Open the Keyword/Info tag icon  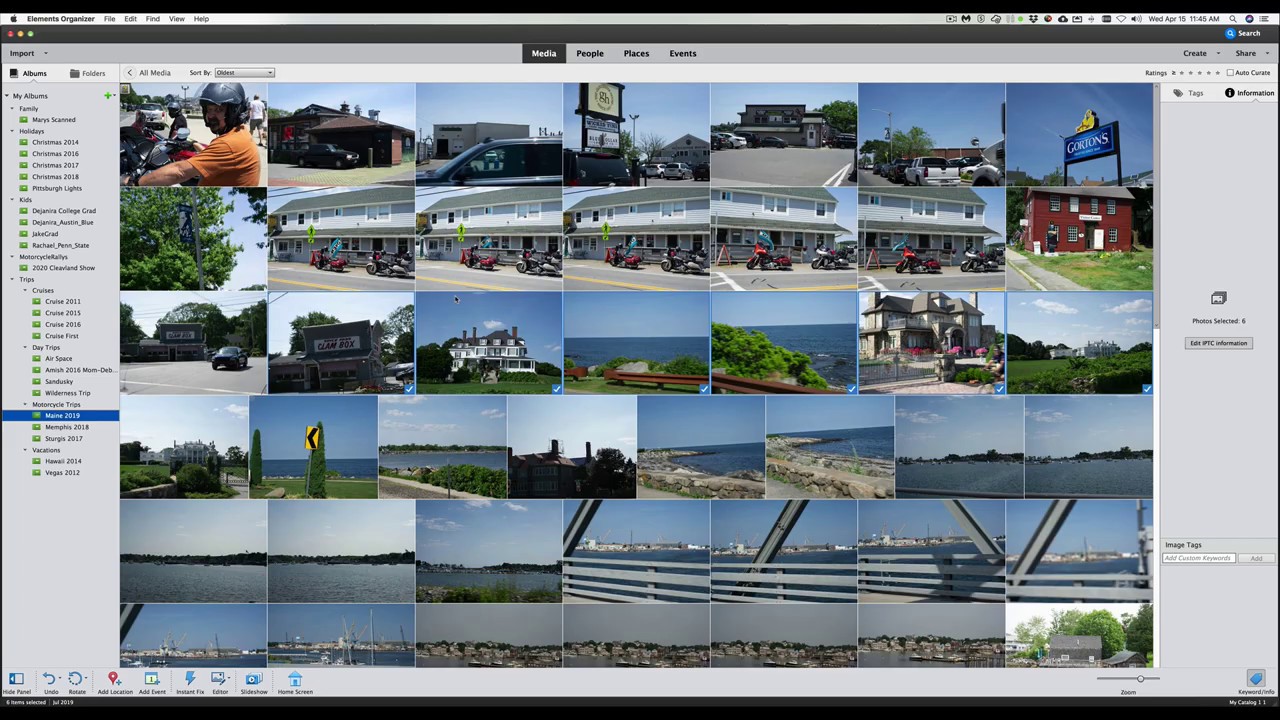(1256, 679)
